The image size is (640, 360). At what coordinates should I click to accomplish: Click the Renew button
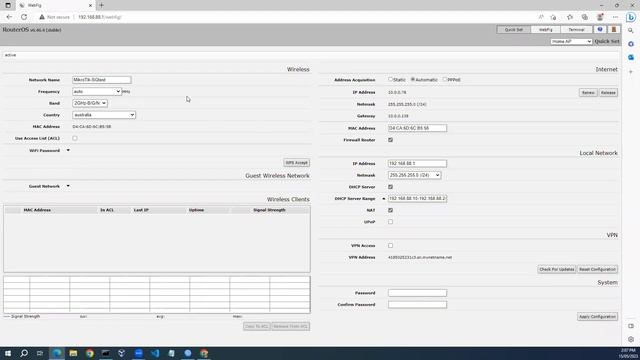(x=588, y=93)
